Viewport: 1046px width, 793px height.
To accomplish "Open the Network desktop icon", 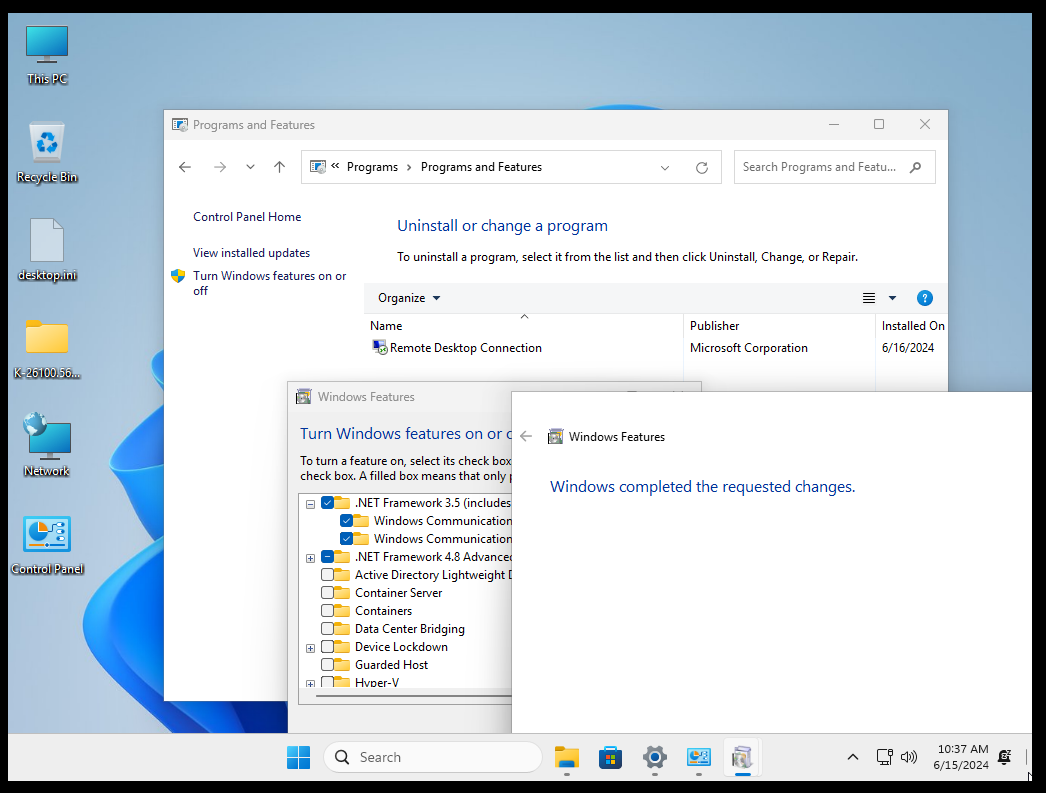I will point(47,446).
